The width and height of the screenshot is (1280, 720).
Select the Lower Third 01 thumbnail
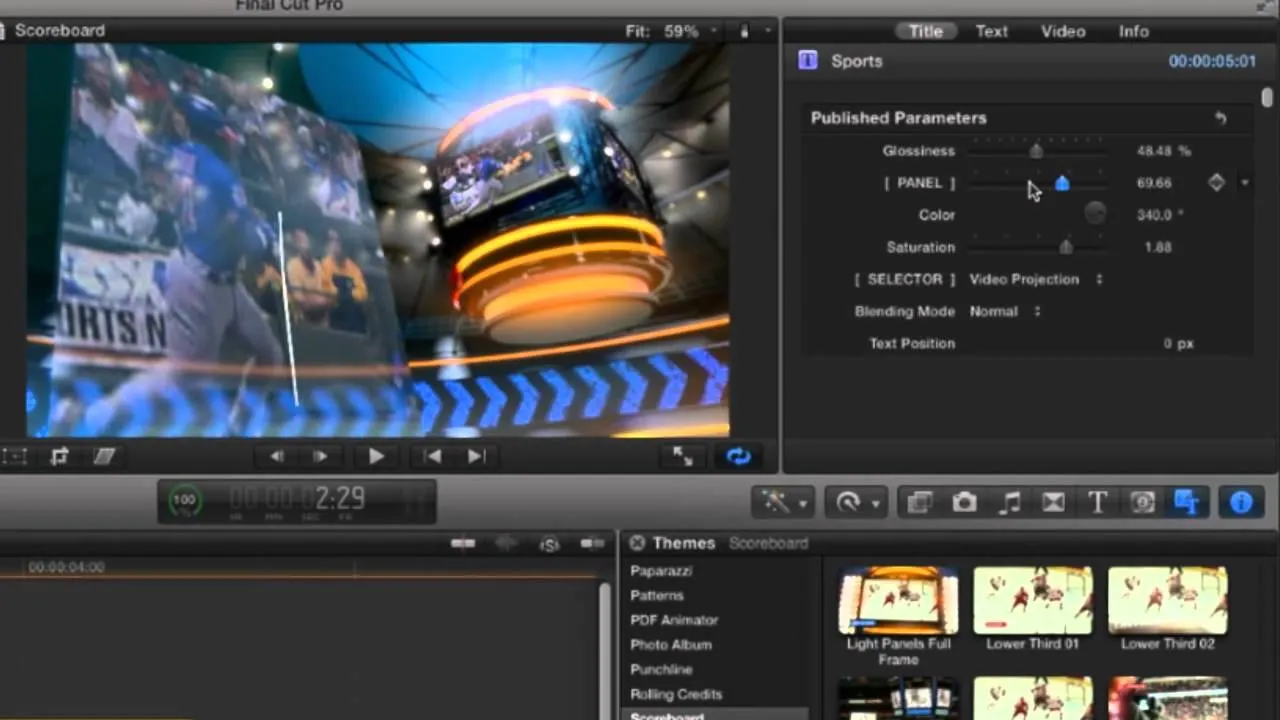tap(1032, 602)
